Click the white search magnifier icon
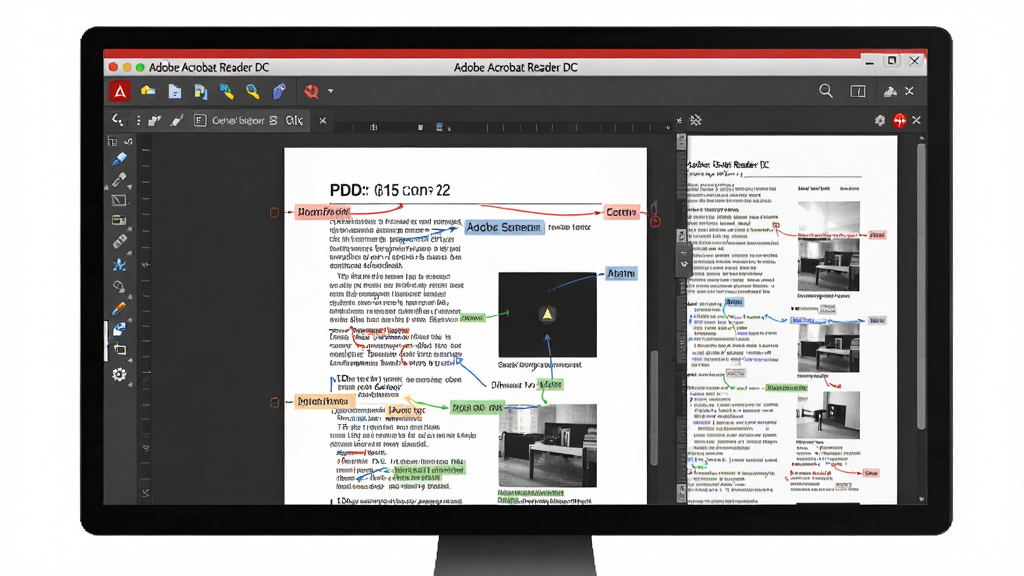1024x576 pixels. tap(826, 91)
